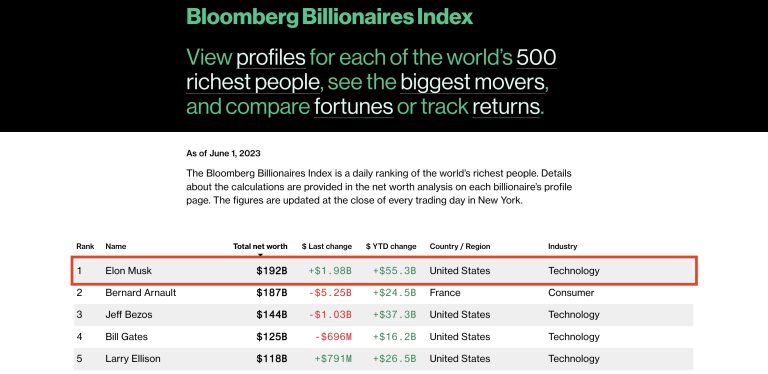768x374 pixels.
Task: Sort table by Name column header
Action: (x=116, y=246)
